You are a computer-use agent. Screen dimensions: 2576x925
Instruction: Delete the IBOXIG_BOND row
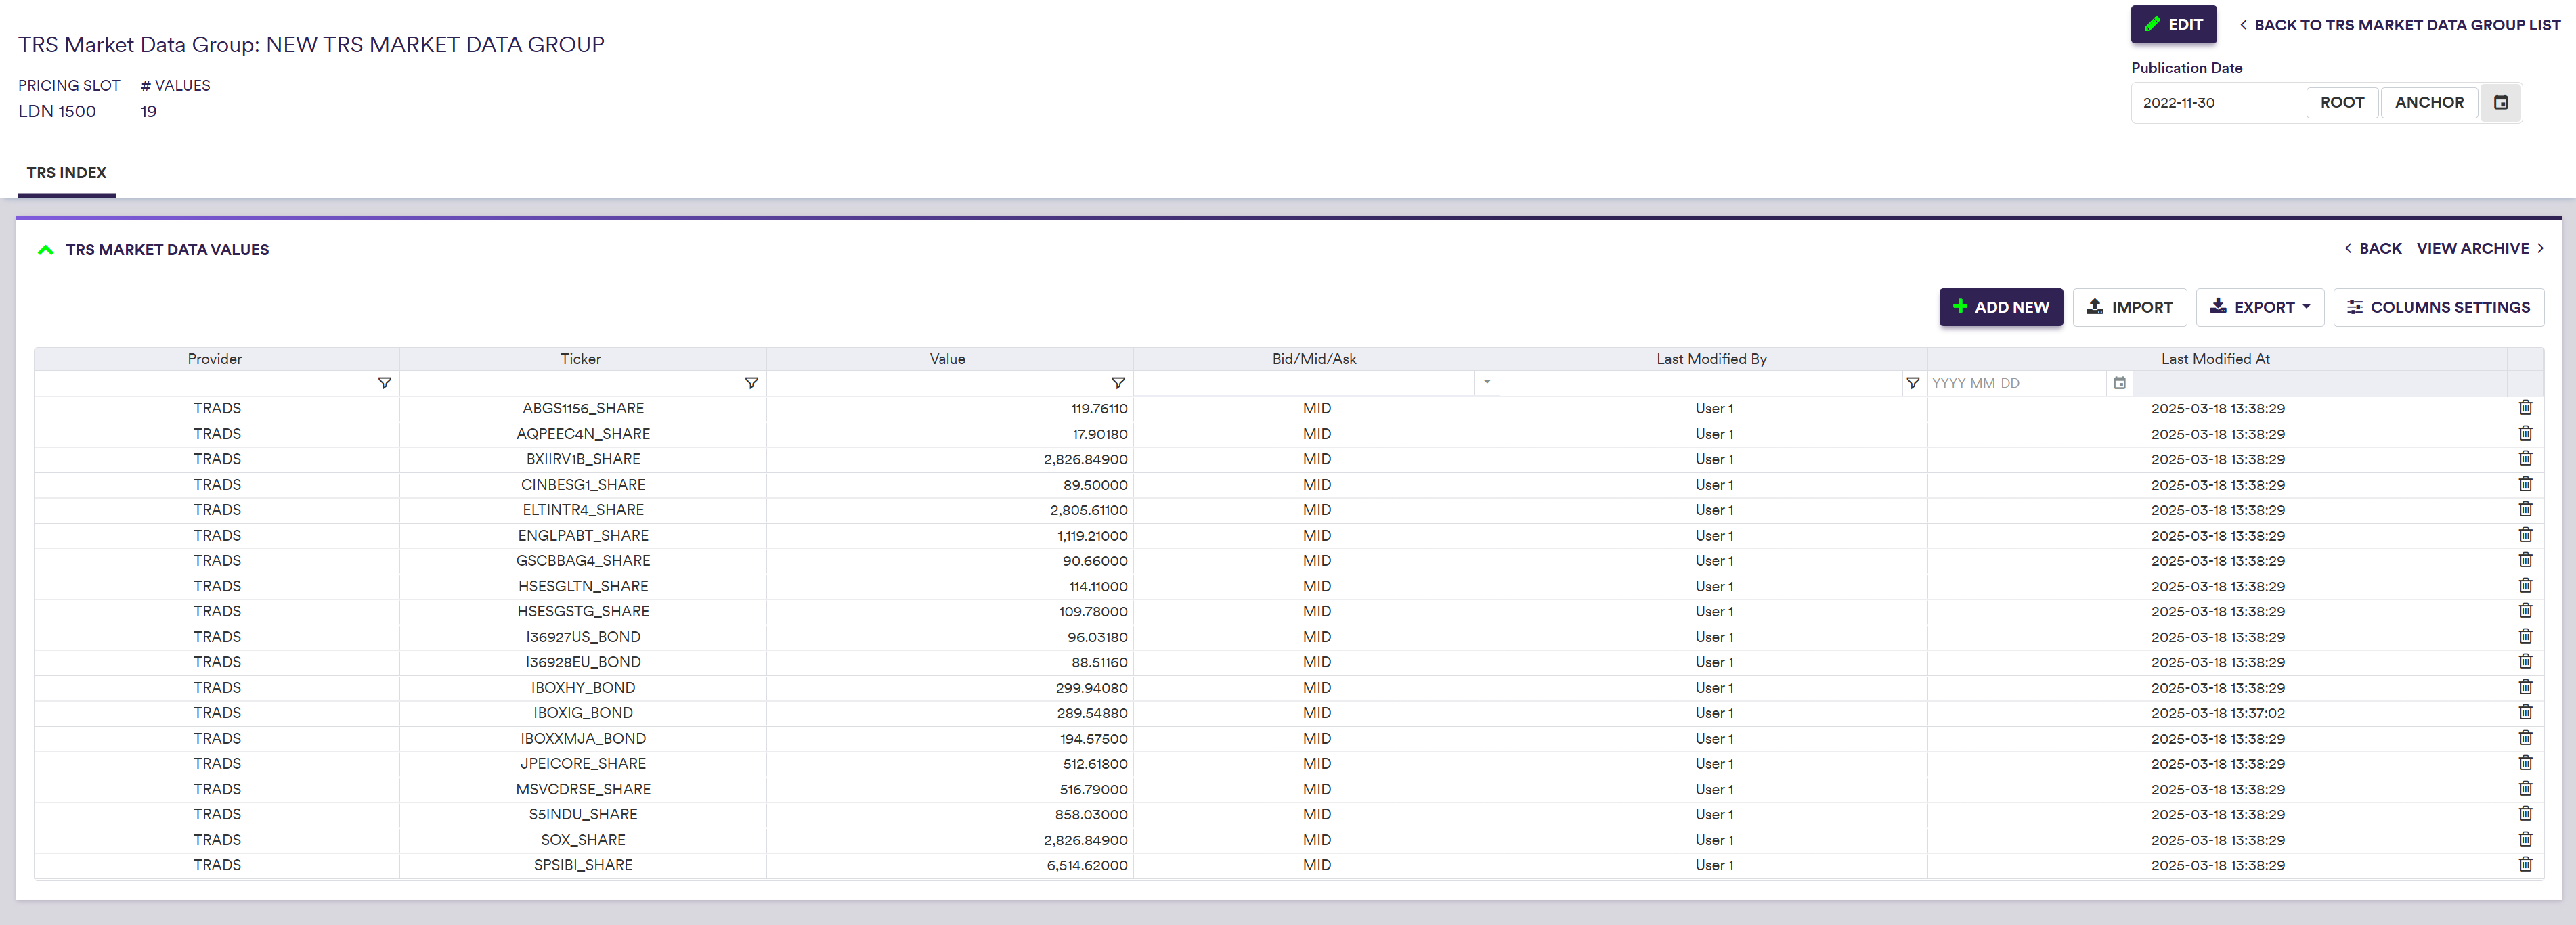pyautogui.click(x=2525, y=712)
